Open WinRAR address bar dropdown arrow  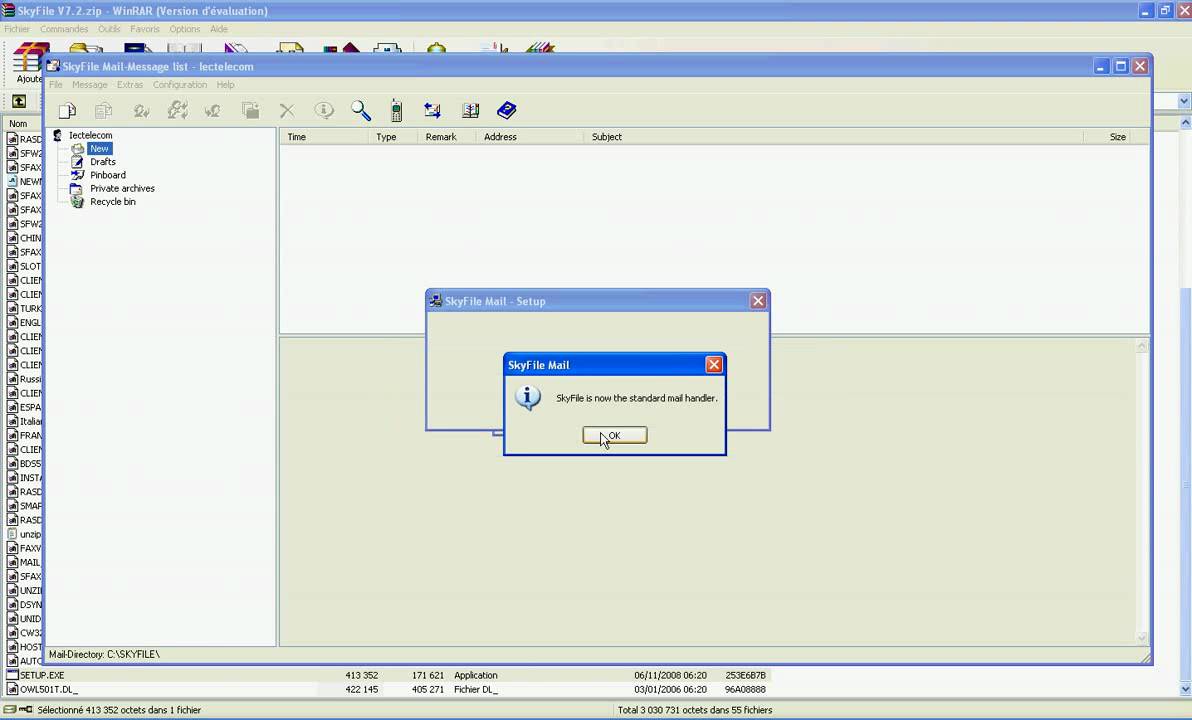(x=1184, y=101)
